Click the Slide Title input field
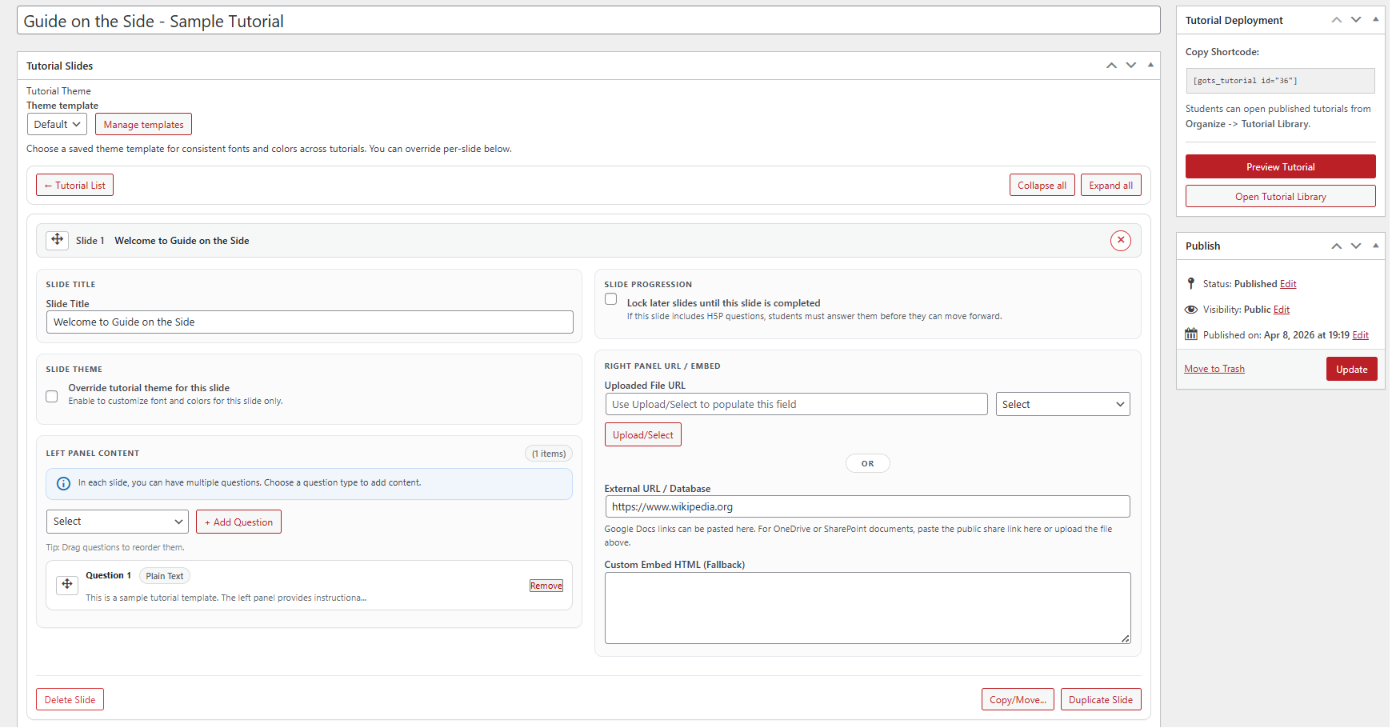The height and width of the screenshot is (728, 1390). pos(310,322)
